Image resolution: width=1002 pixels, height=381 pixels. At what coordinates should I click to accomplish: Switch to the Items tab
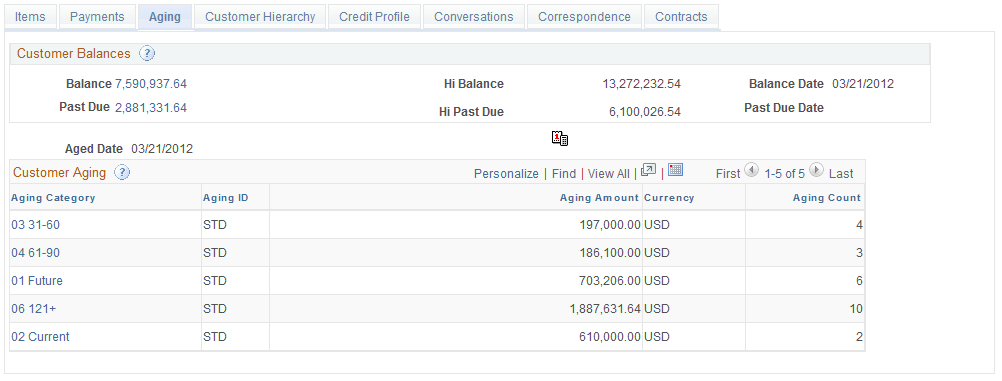(x=30, y=17)
